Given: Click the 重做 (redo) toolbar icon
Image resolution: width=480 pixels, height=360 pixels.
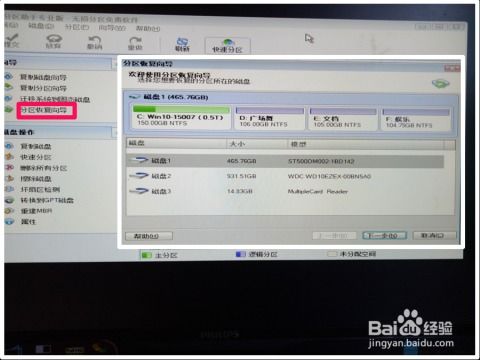Looking at the screenshot, I should (x=135, y=43).
